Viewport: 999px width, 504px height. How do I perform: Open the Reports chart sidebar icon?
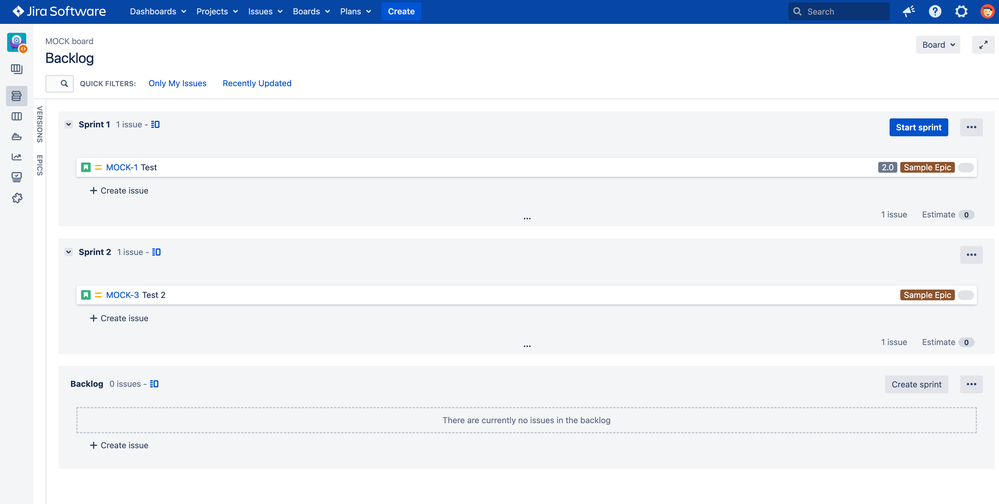point(17,157)
